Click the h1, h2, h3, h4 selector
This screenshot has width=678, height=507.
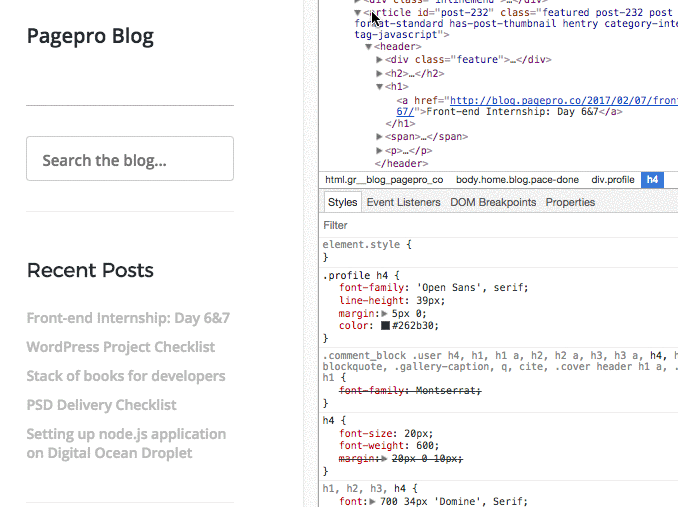(364, 489)
